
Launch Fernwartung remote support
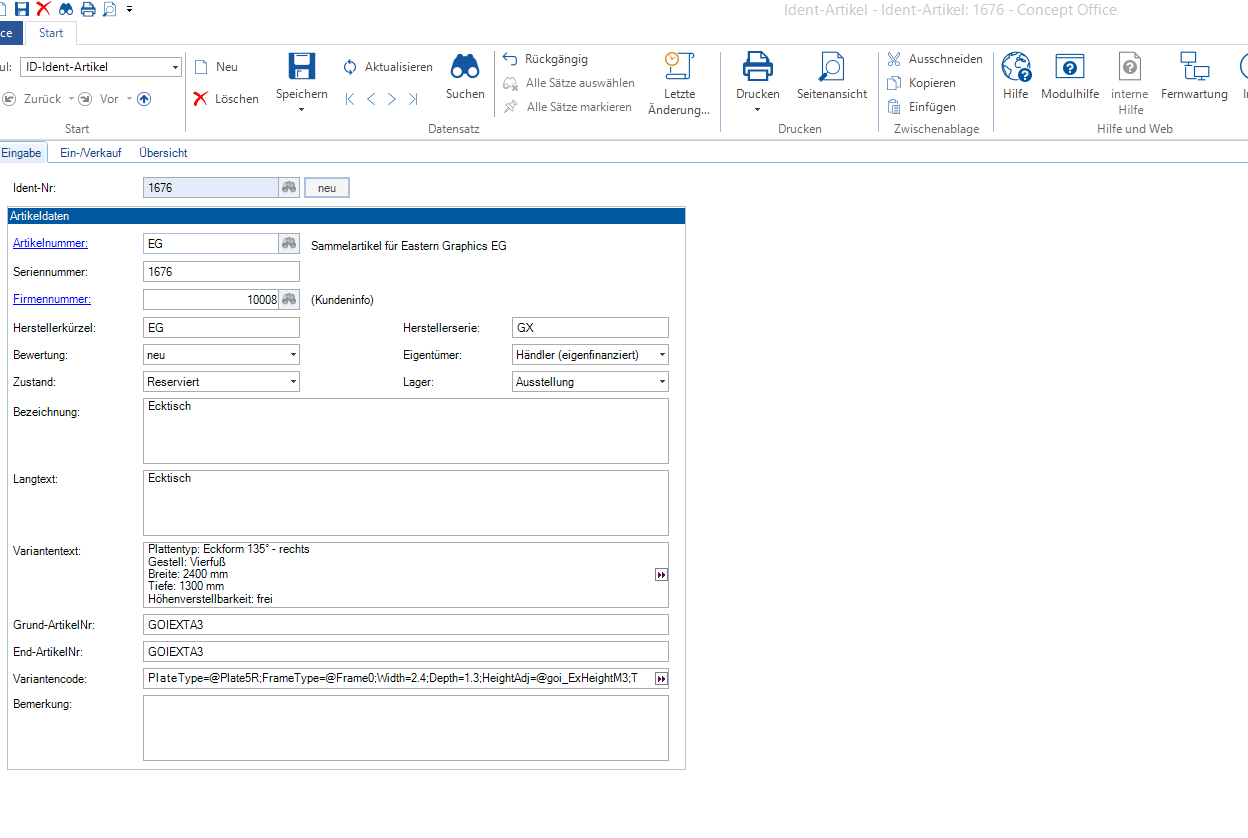click(x=1193, y=67)
